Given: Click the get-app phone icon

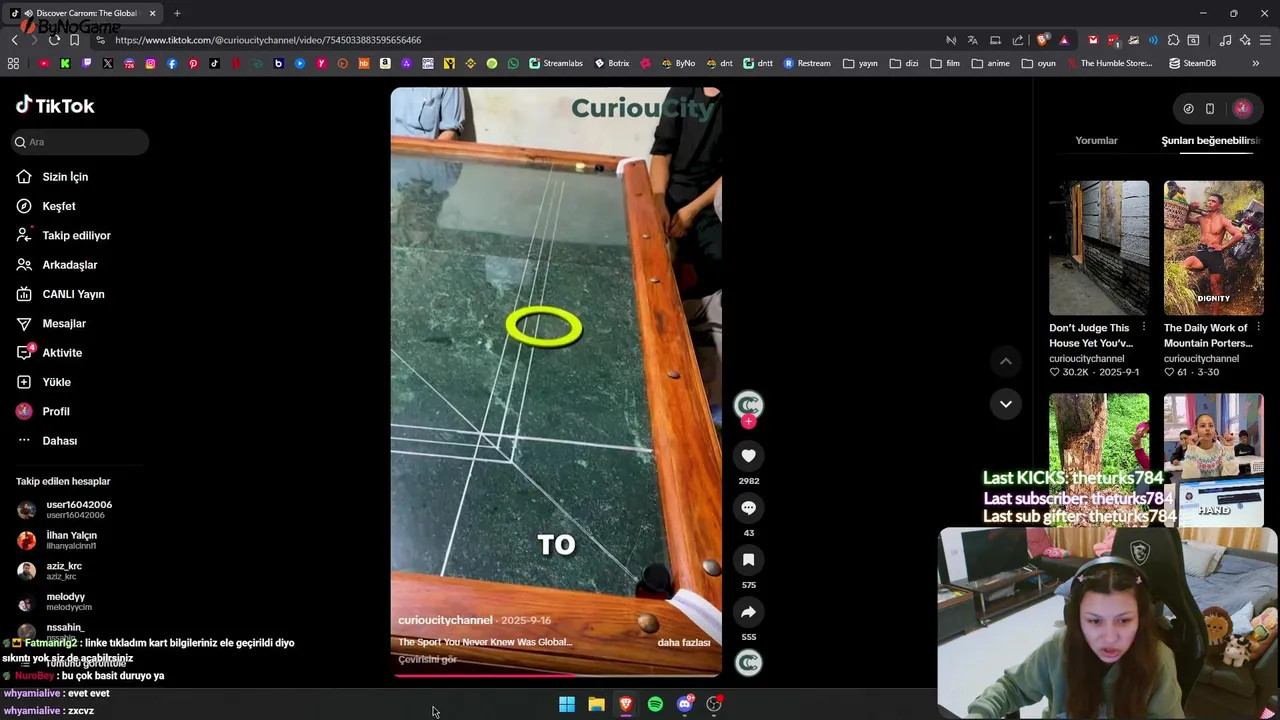Looking at the screenshot, I should click(1210, 109).
